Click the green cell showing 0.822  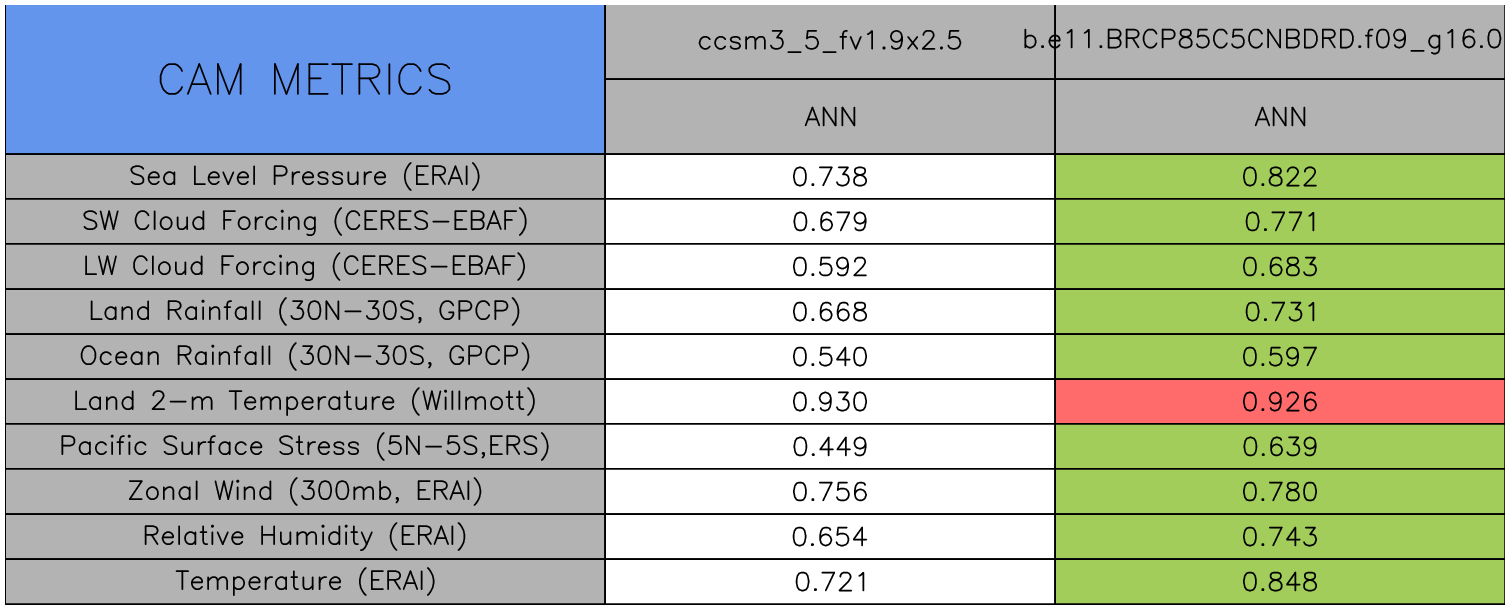pos(1280,177)
